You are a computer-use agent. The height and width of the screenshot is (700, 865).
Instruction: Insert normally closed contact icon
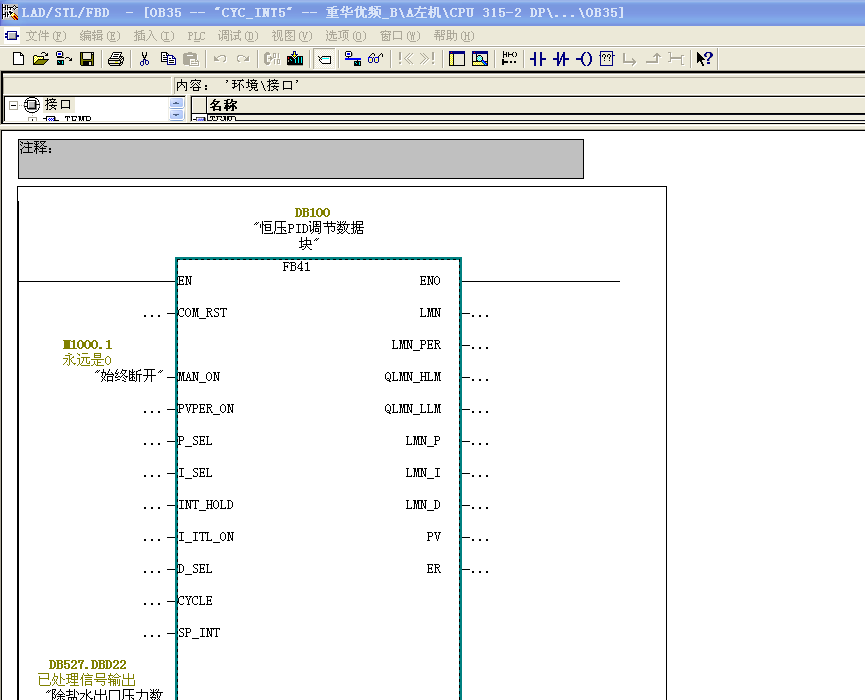click(561, 58)
